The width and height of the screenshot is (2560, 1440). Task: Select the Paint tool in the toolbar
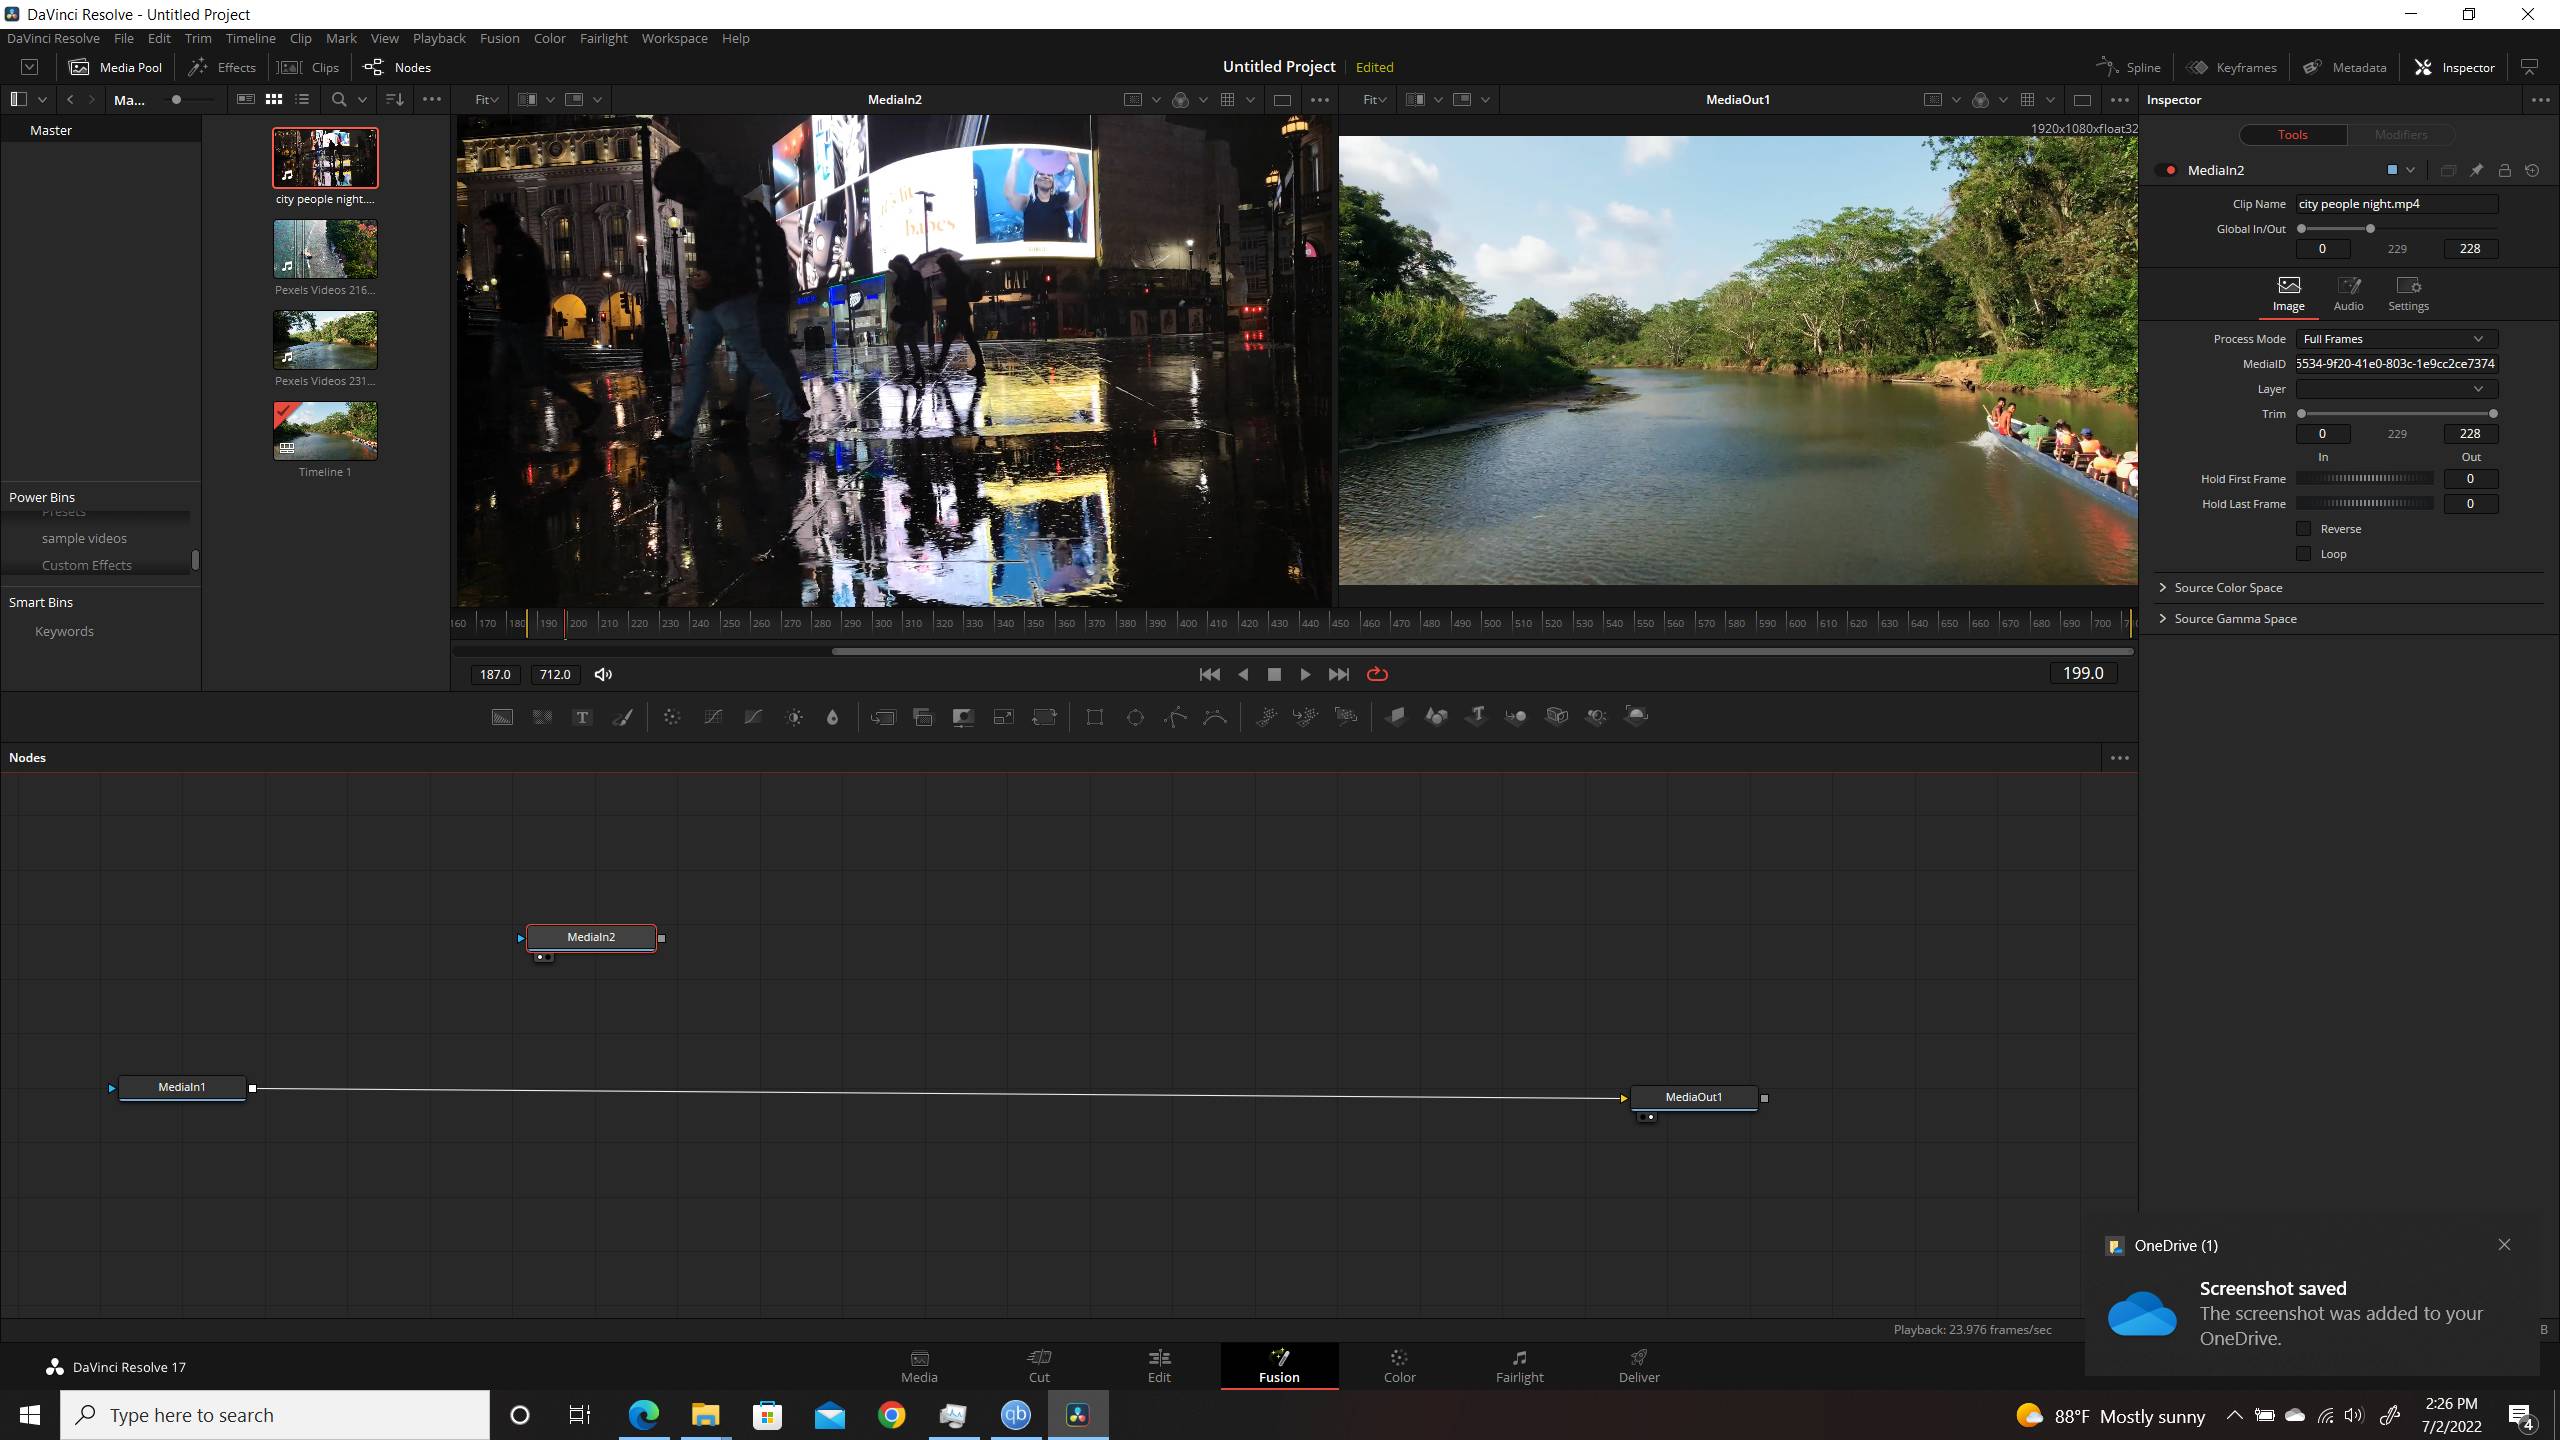(x=622, y=716)
